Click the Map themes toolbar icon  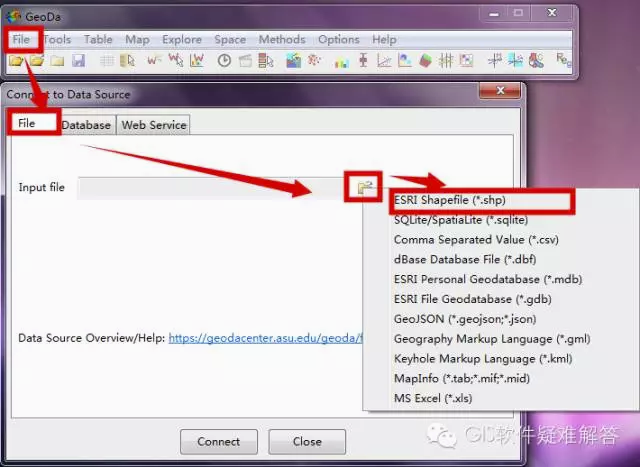pyautogui.click(x=293, y=61)
